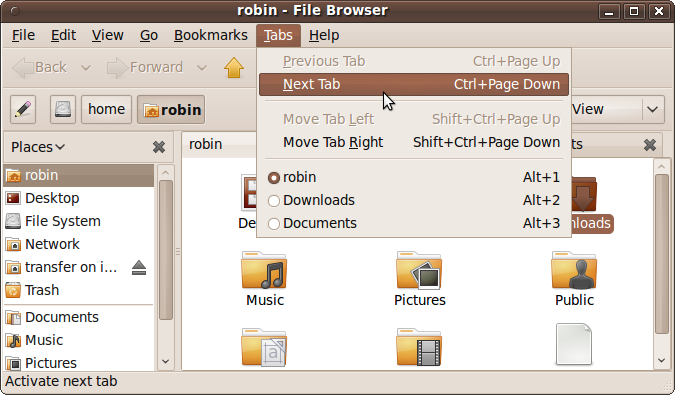Click the robin path bar button
Image resolution: width=675 pixels, height=395 pixels.
[x=171, y=109]
